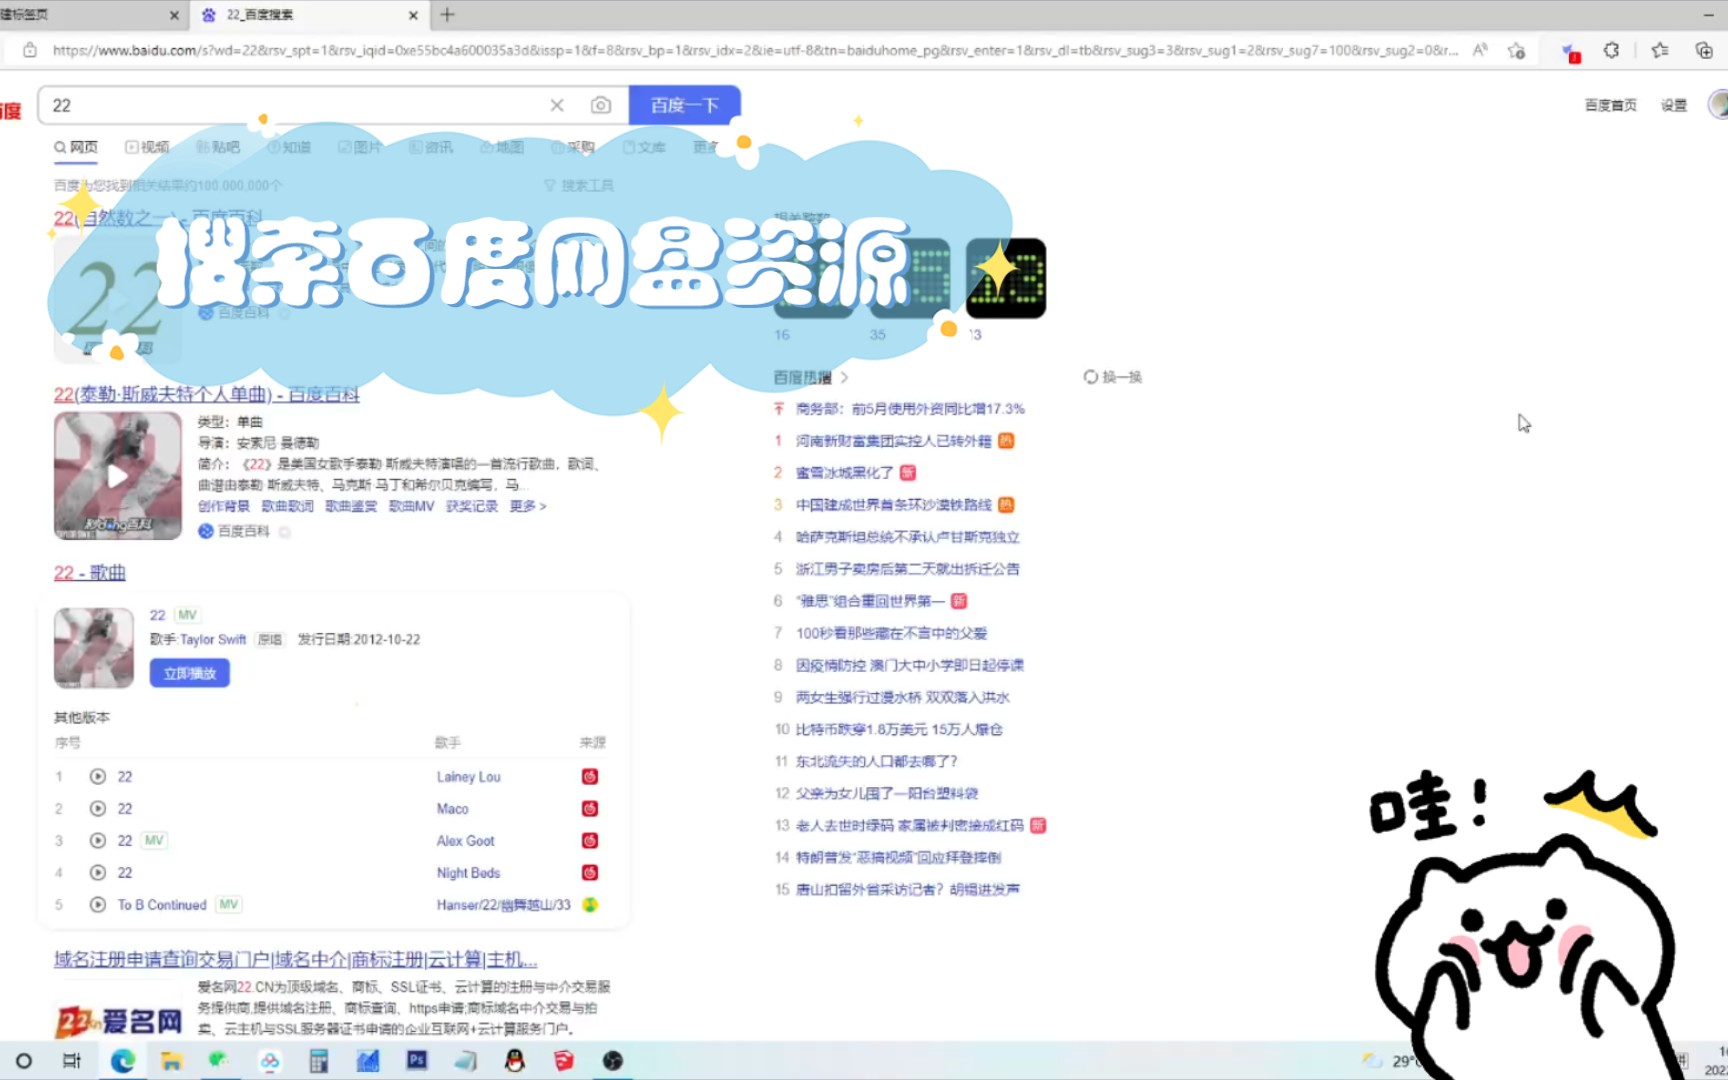Open hot search 浙江男子卖房后第二天就出拆迁公告

[907, 569]
